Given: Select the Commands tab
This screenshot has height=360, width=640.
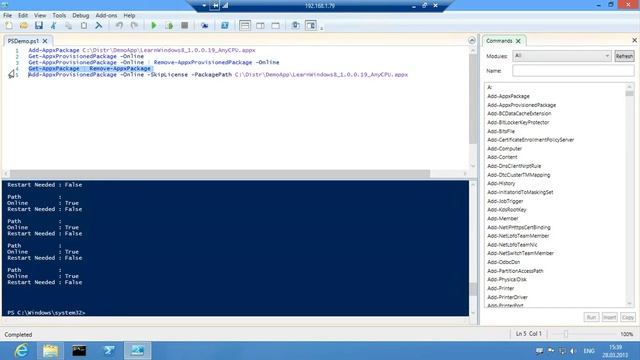Looking at the screenshot, I should coord(499,41).
